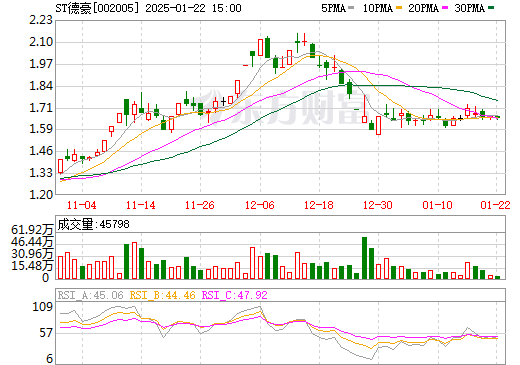The width and height of the screenshot is (520, 365).
Task: Click the 109 RSI axis label
Action: [x=42, y=307]
